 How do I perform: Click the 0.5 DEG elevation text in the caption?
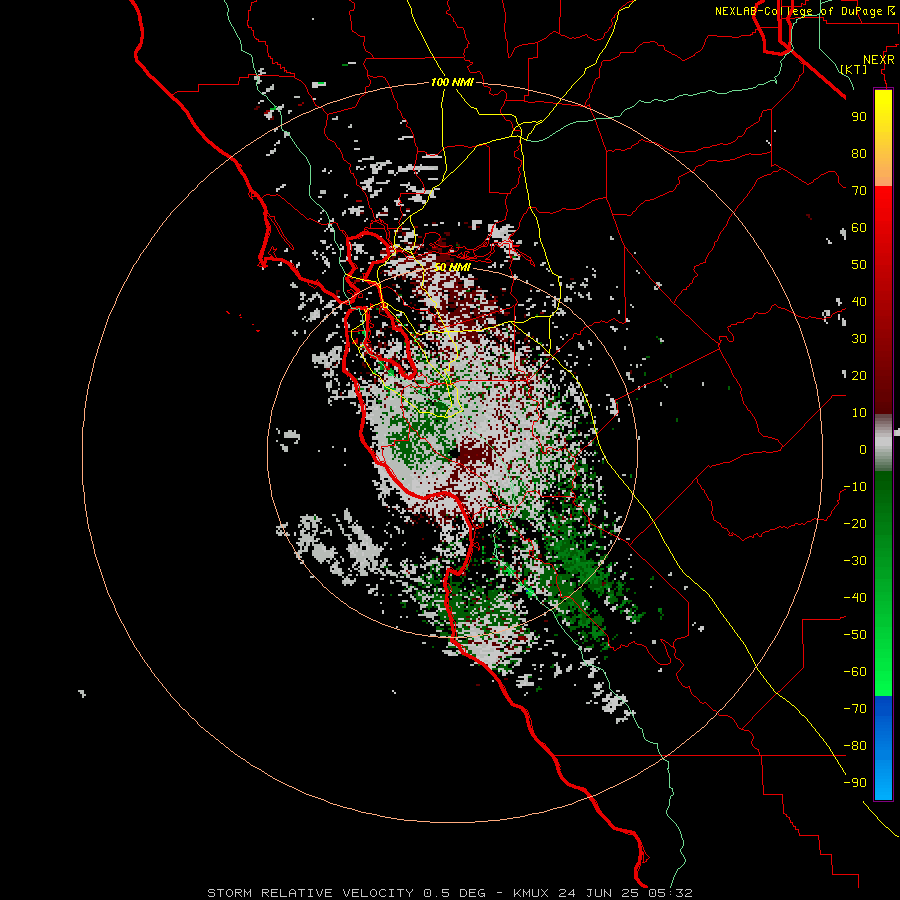tap(455, 893)
